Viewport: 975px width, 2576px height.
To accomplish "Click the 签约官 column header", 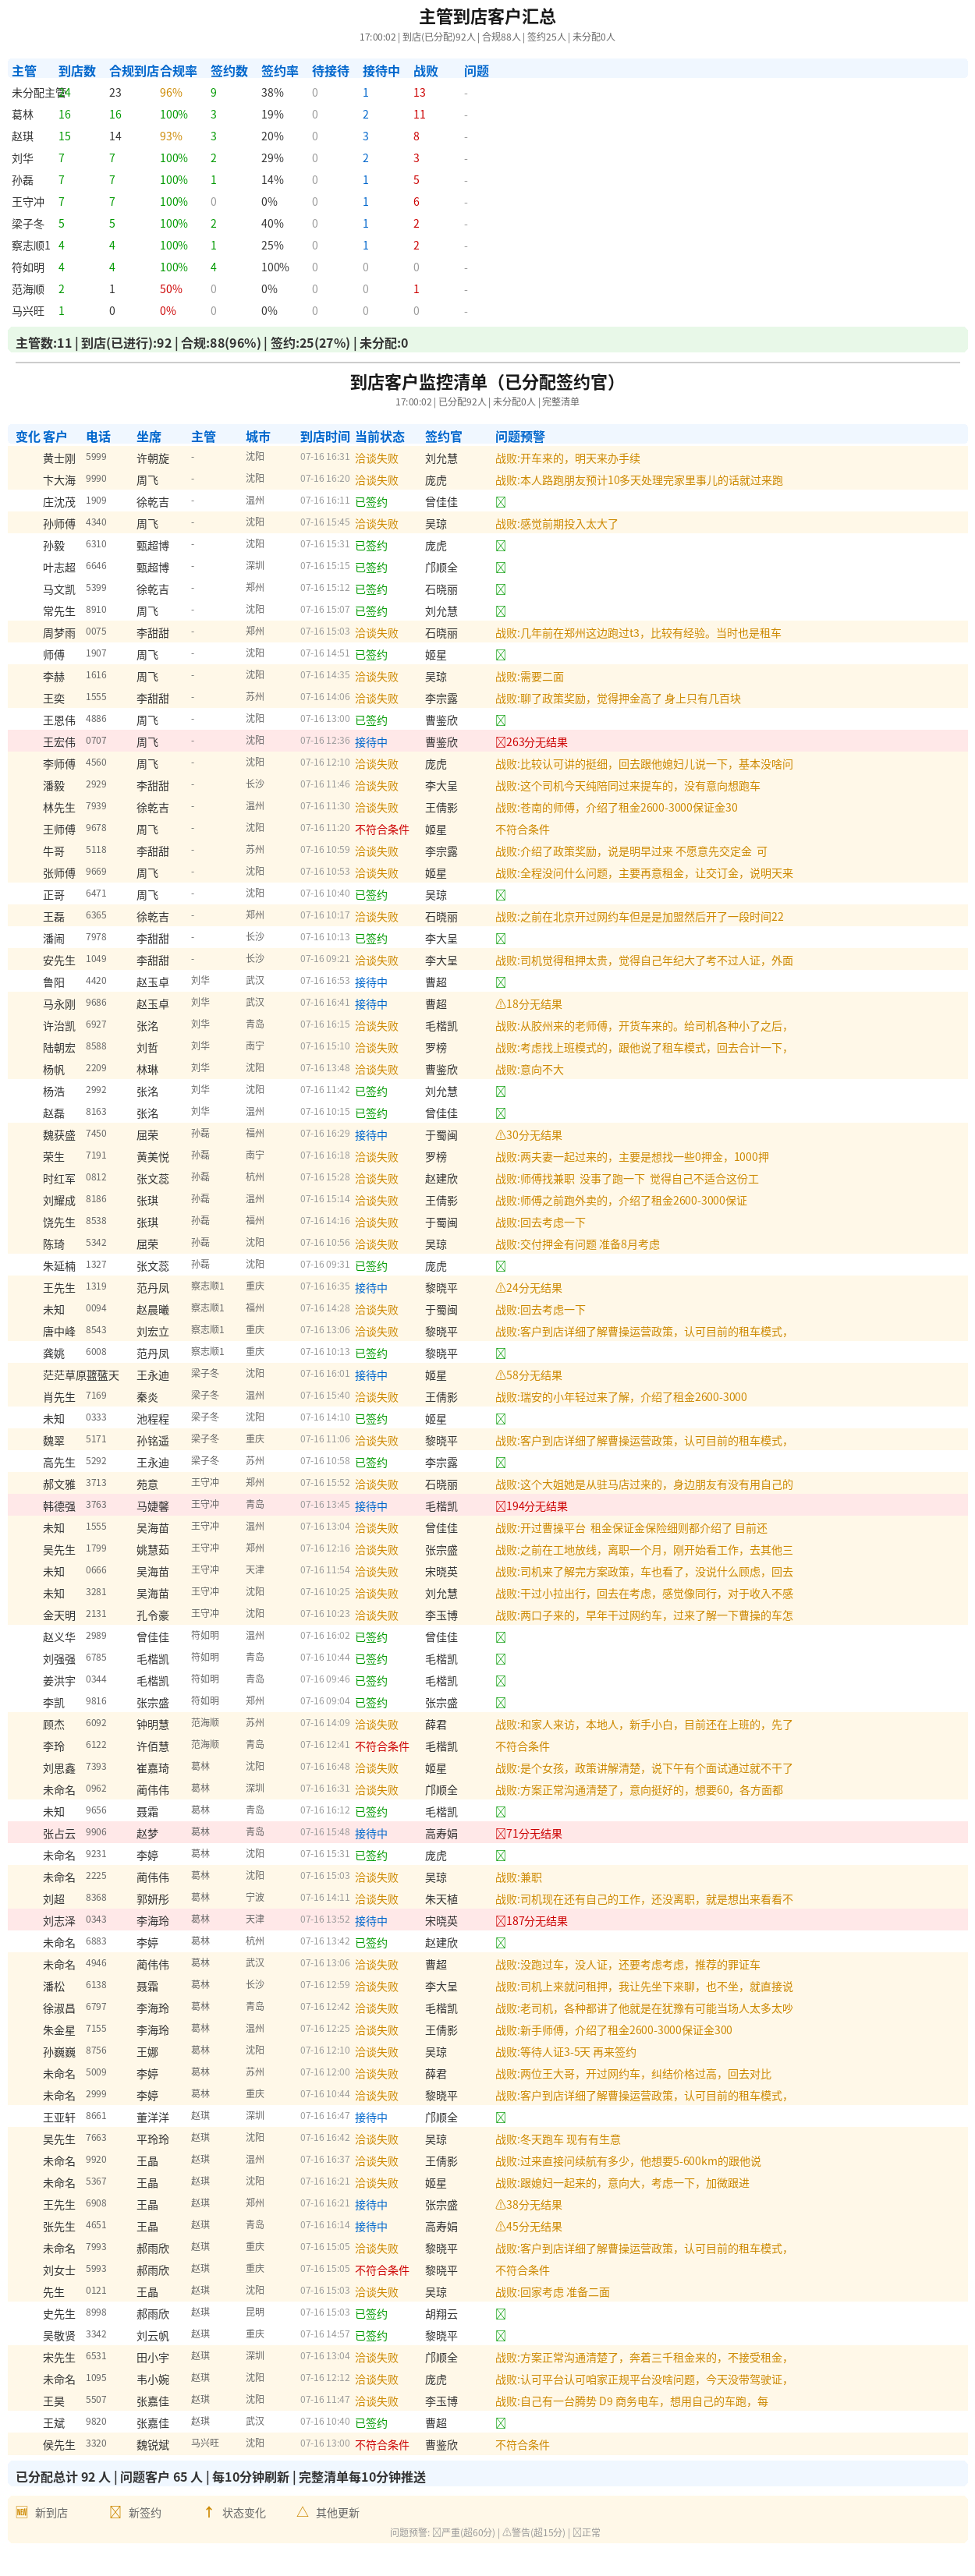I will click(444, 436).
